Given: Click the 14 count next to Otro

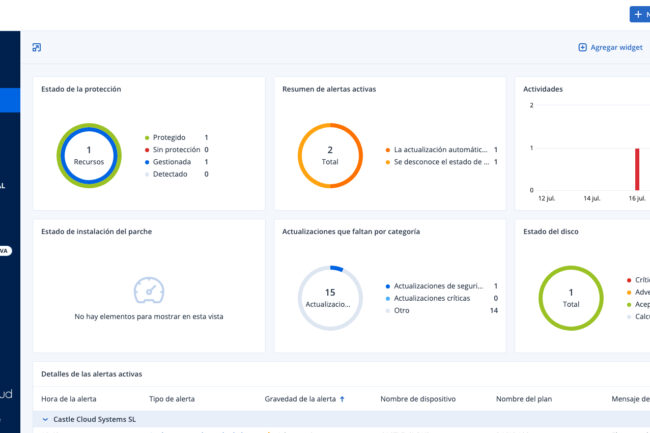Looking at the screenshot, I should [494, 310].
